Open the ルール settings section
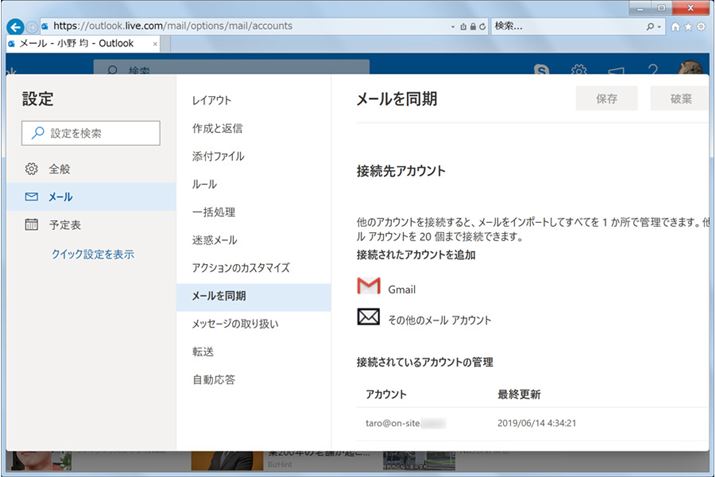715x477 pixels. point(204,184)
